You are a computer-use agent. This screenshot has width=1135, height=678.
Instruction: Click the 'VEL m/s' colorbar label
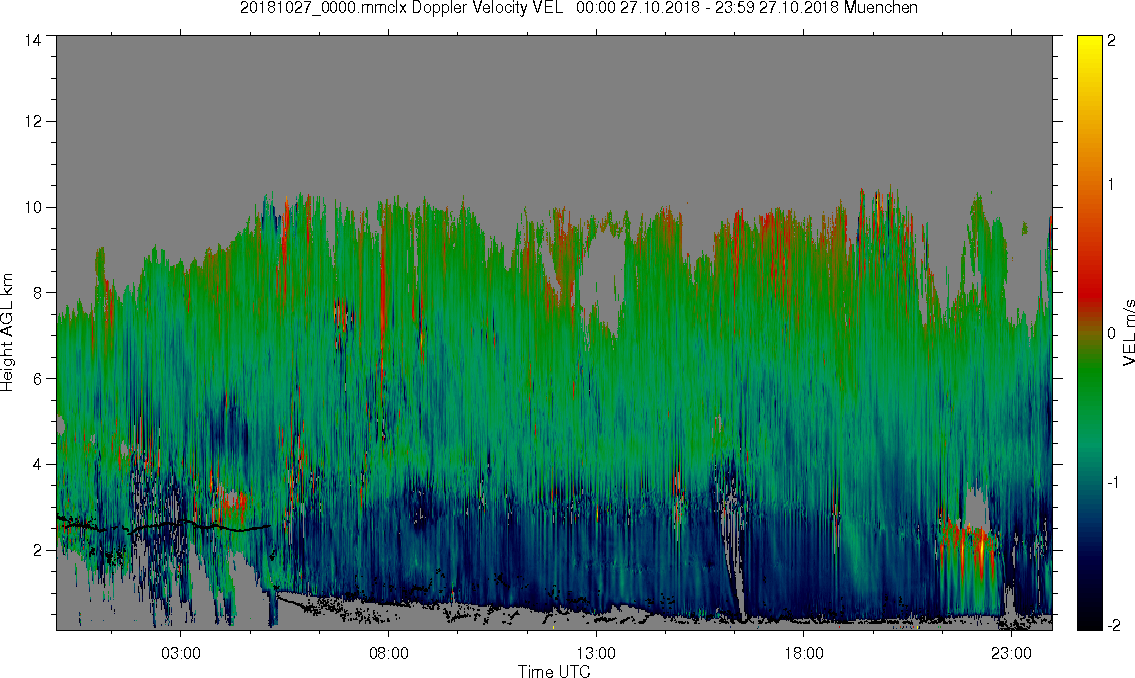pos(1128,331)
